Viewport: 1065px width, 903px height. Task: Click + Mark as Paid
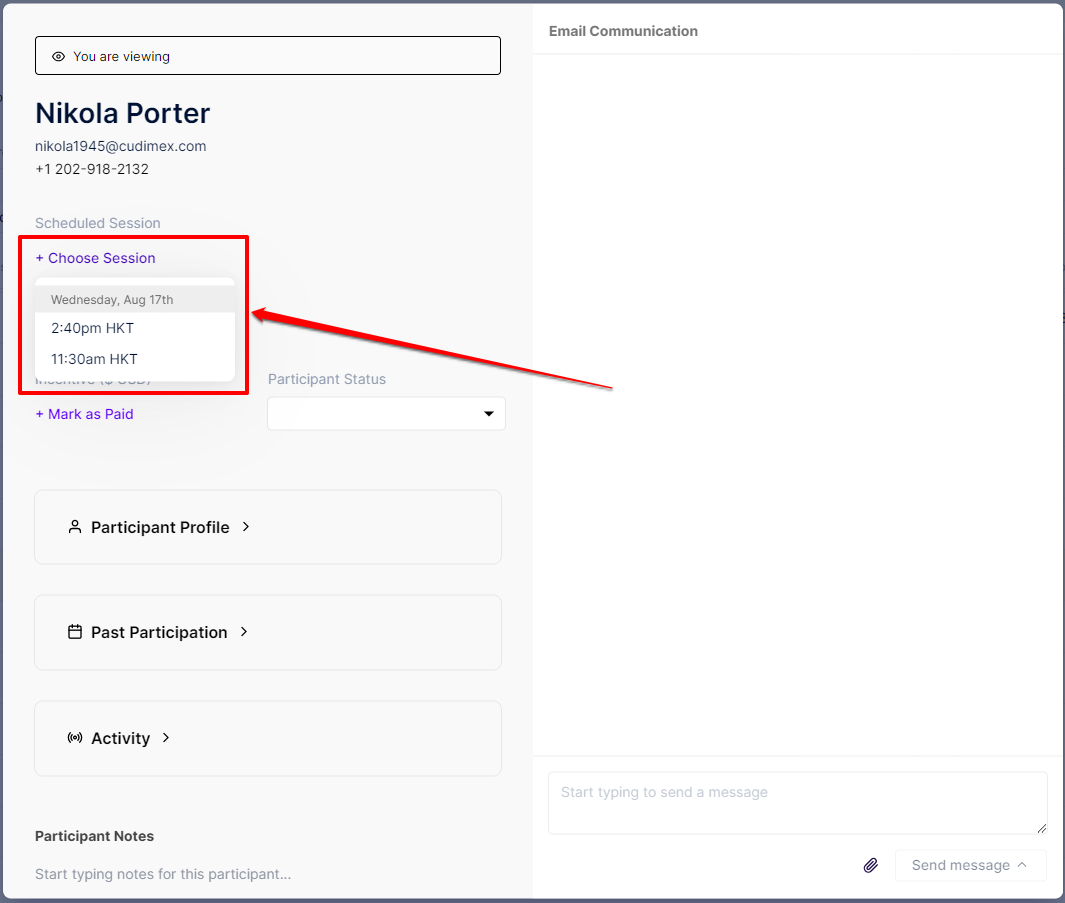(x=84, y=414)
